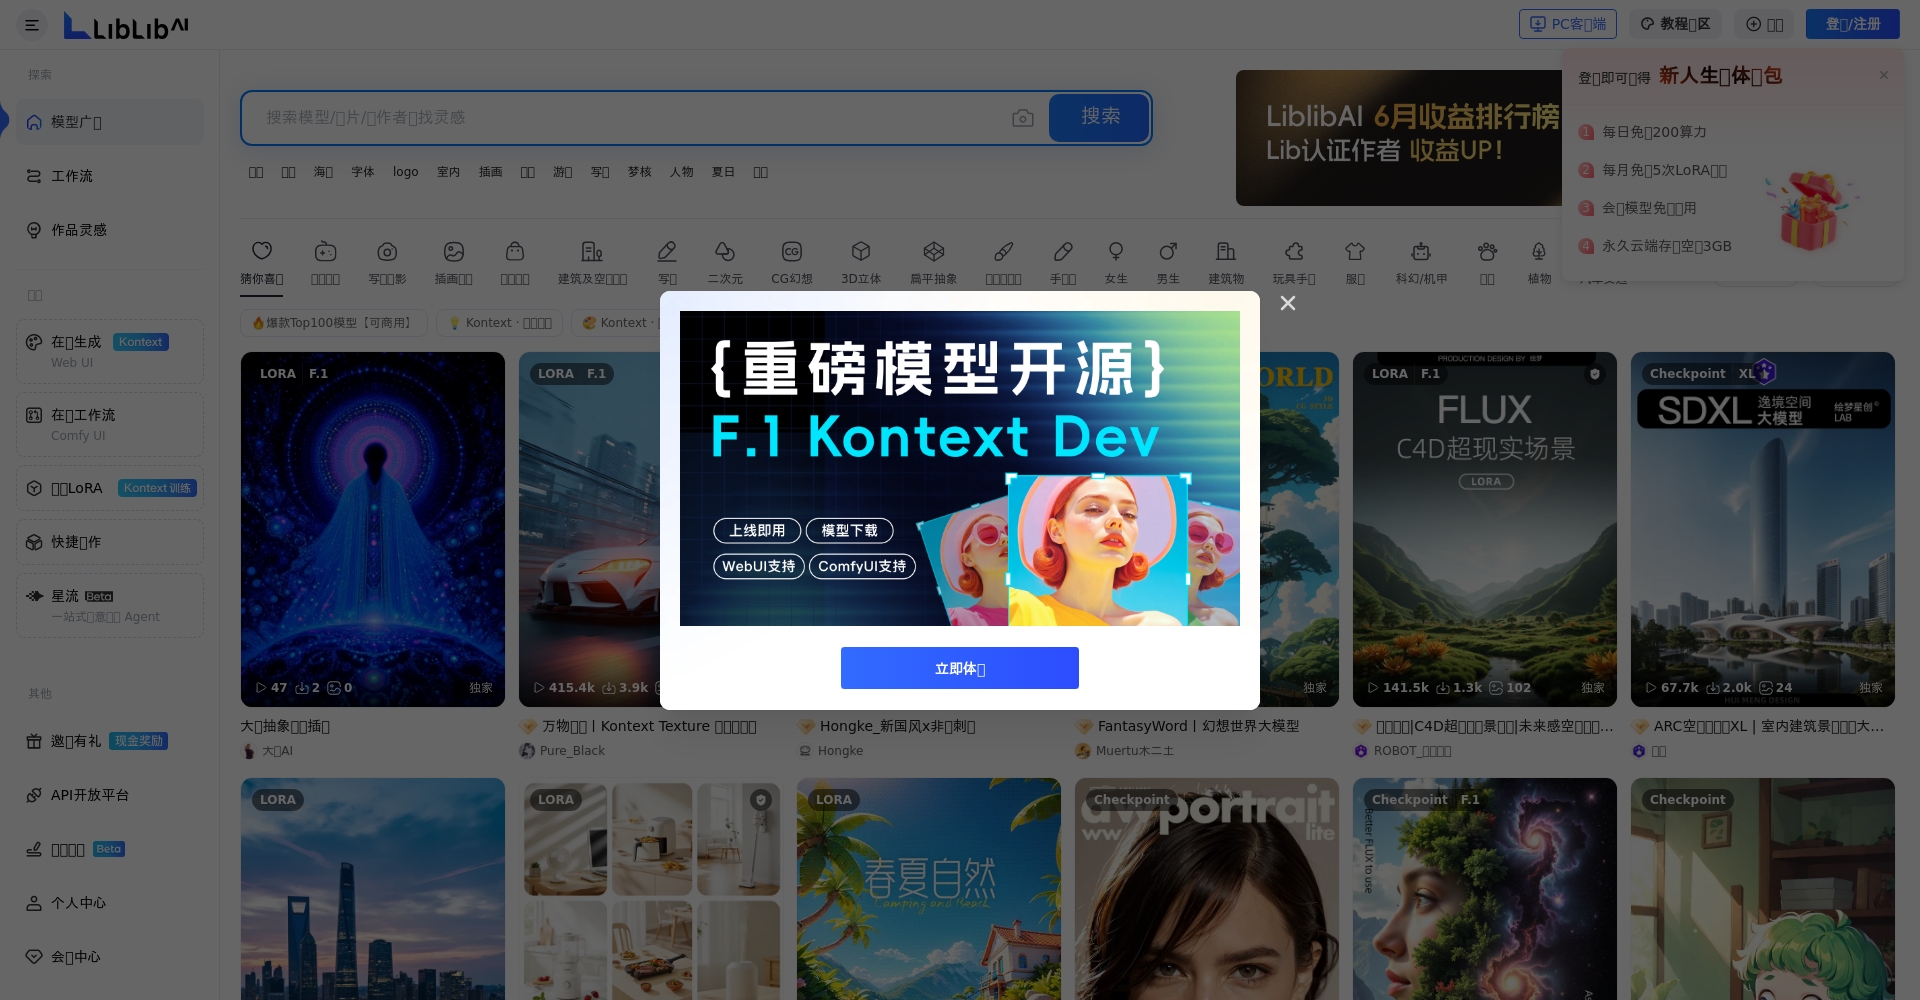Open the membership center diamond entry

coord(110,957)
